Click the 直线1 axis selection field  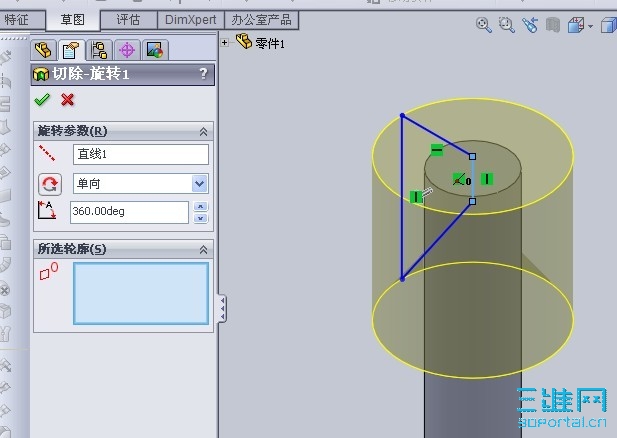[141, 154]
